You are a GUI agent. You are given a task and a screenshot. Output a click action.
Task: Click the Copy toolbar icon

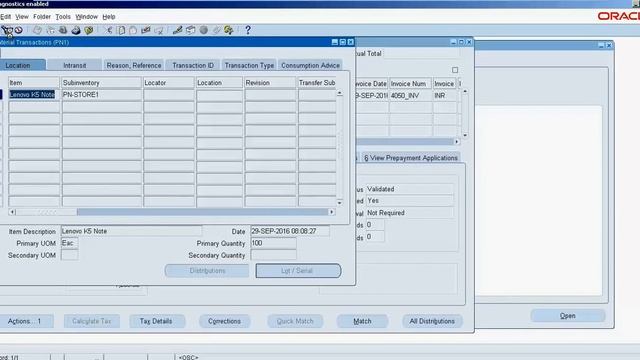click(x=121, y=30)
